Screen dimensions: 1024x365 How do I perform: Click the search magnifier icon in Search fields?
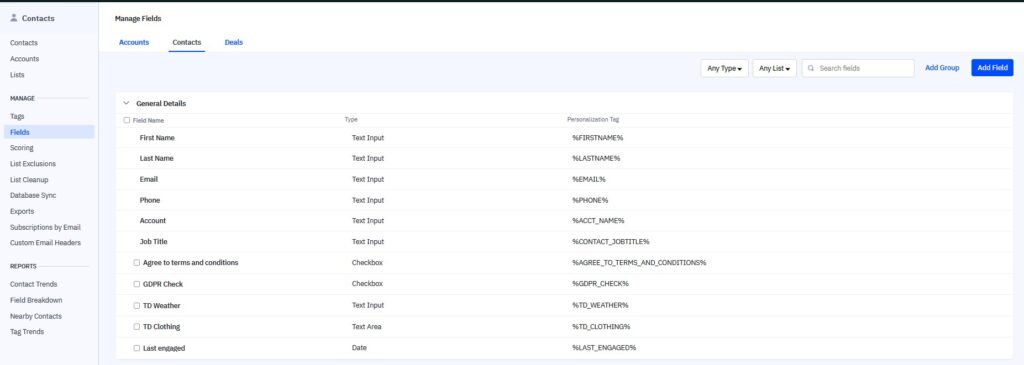click(810, 68)
